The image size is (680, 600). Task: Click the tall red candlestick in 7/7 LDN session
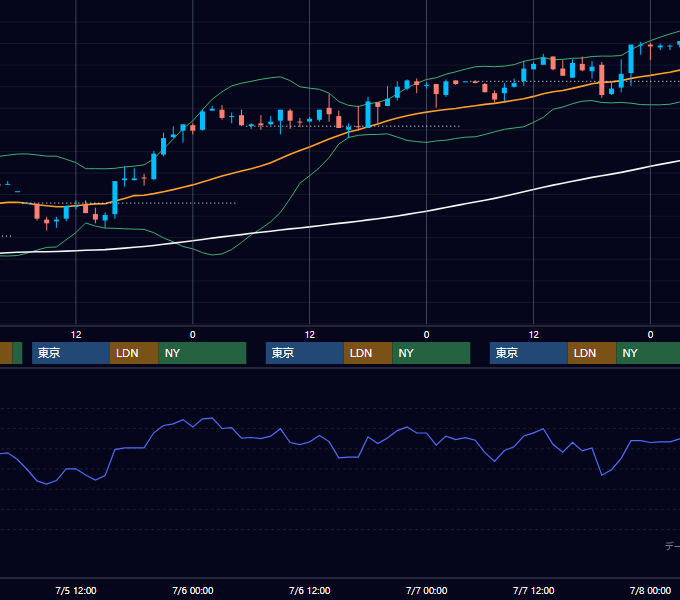(602, 80)
